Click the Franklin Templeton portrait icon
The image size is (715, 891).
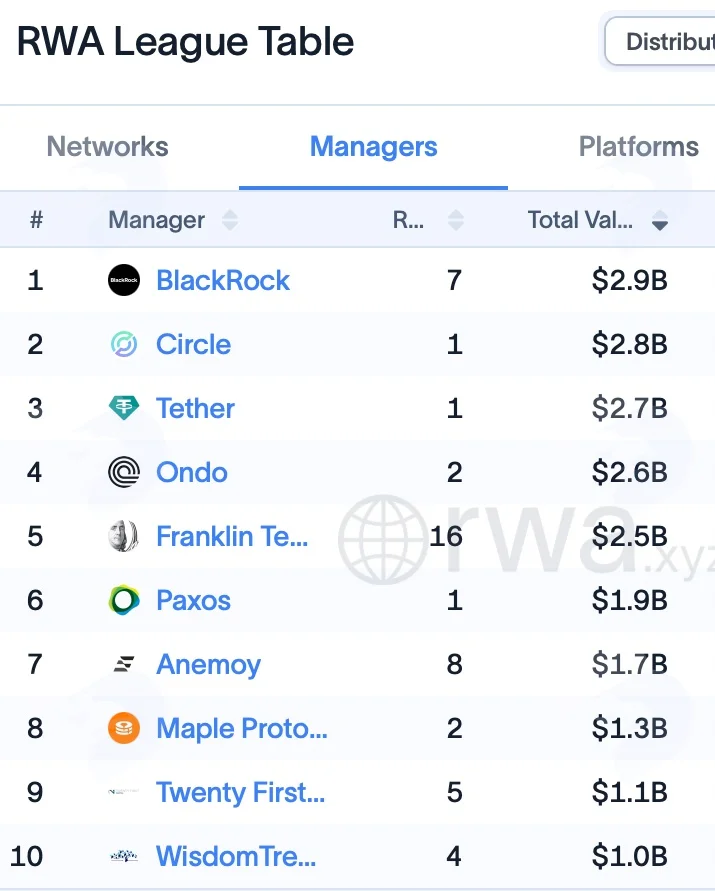tap(123, 536)
